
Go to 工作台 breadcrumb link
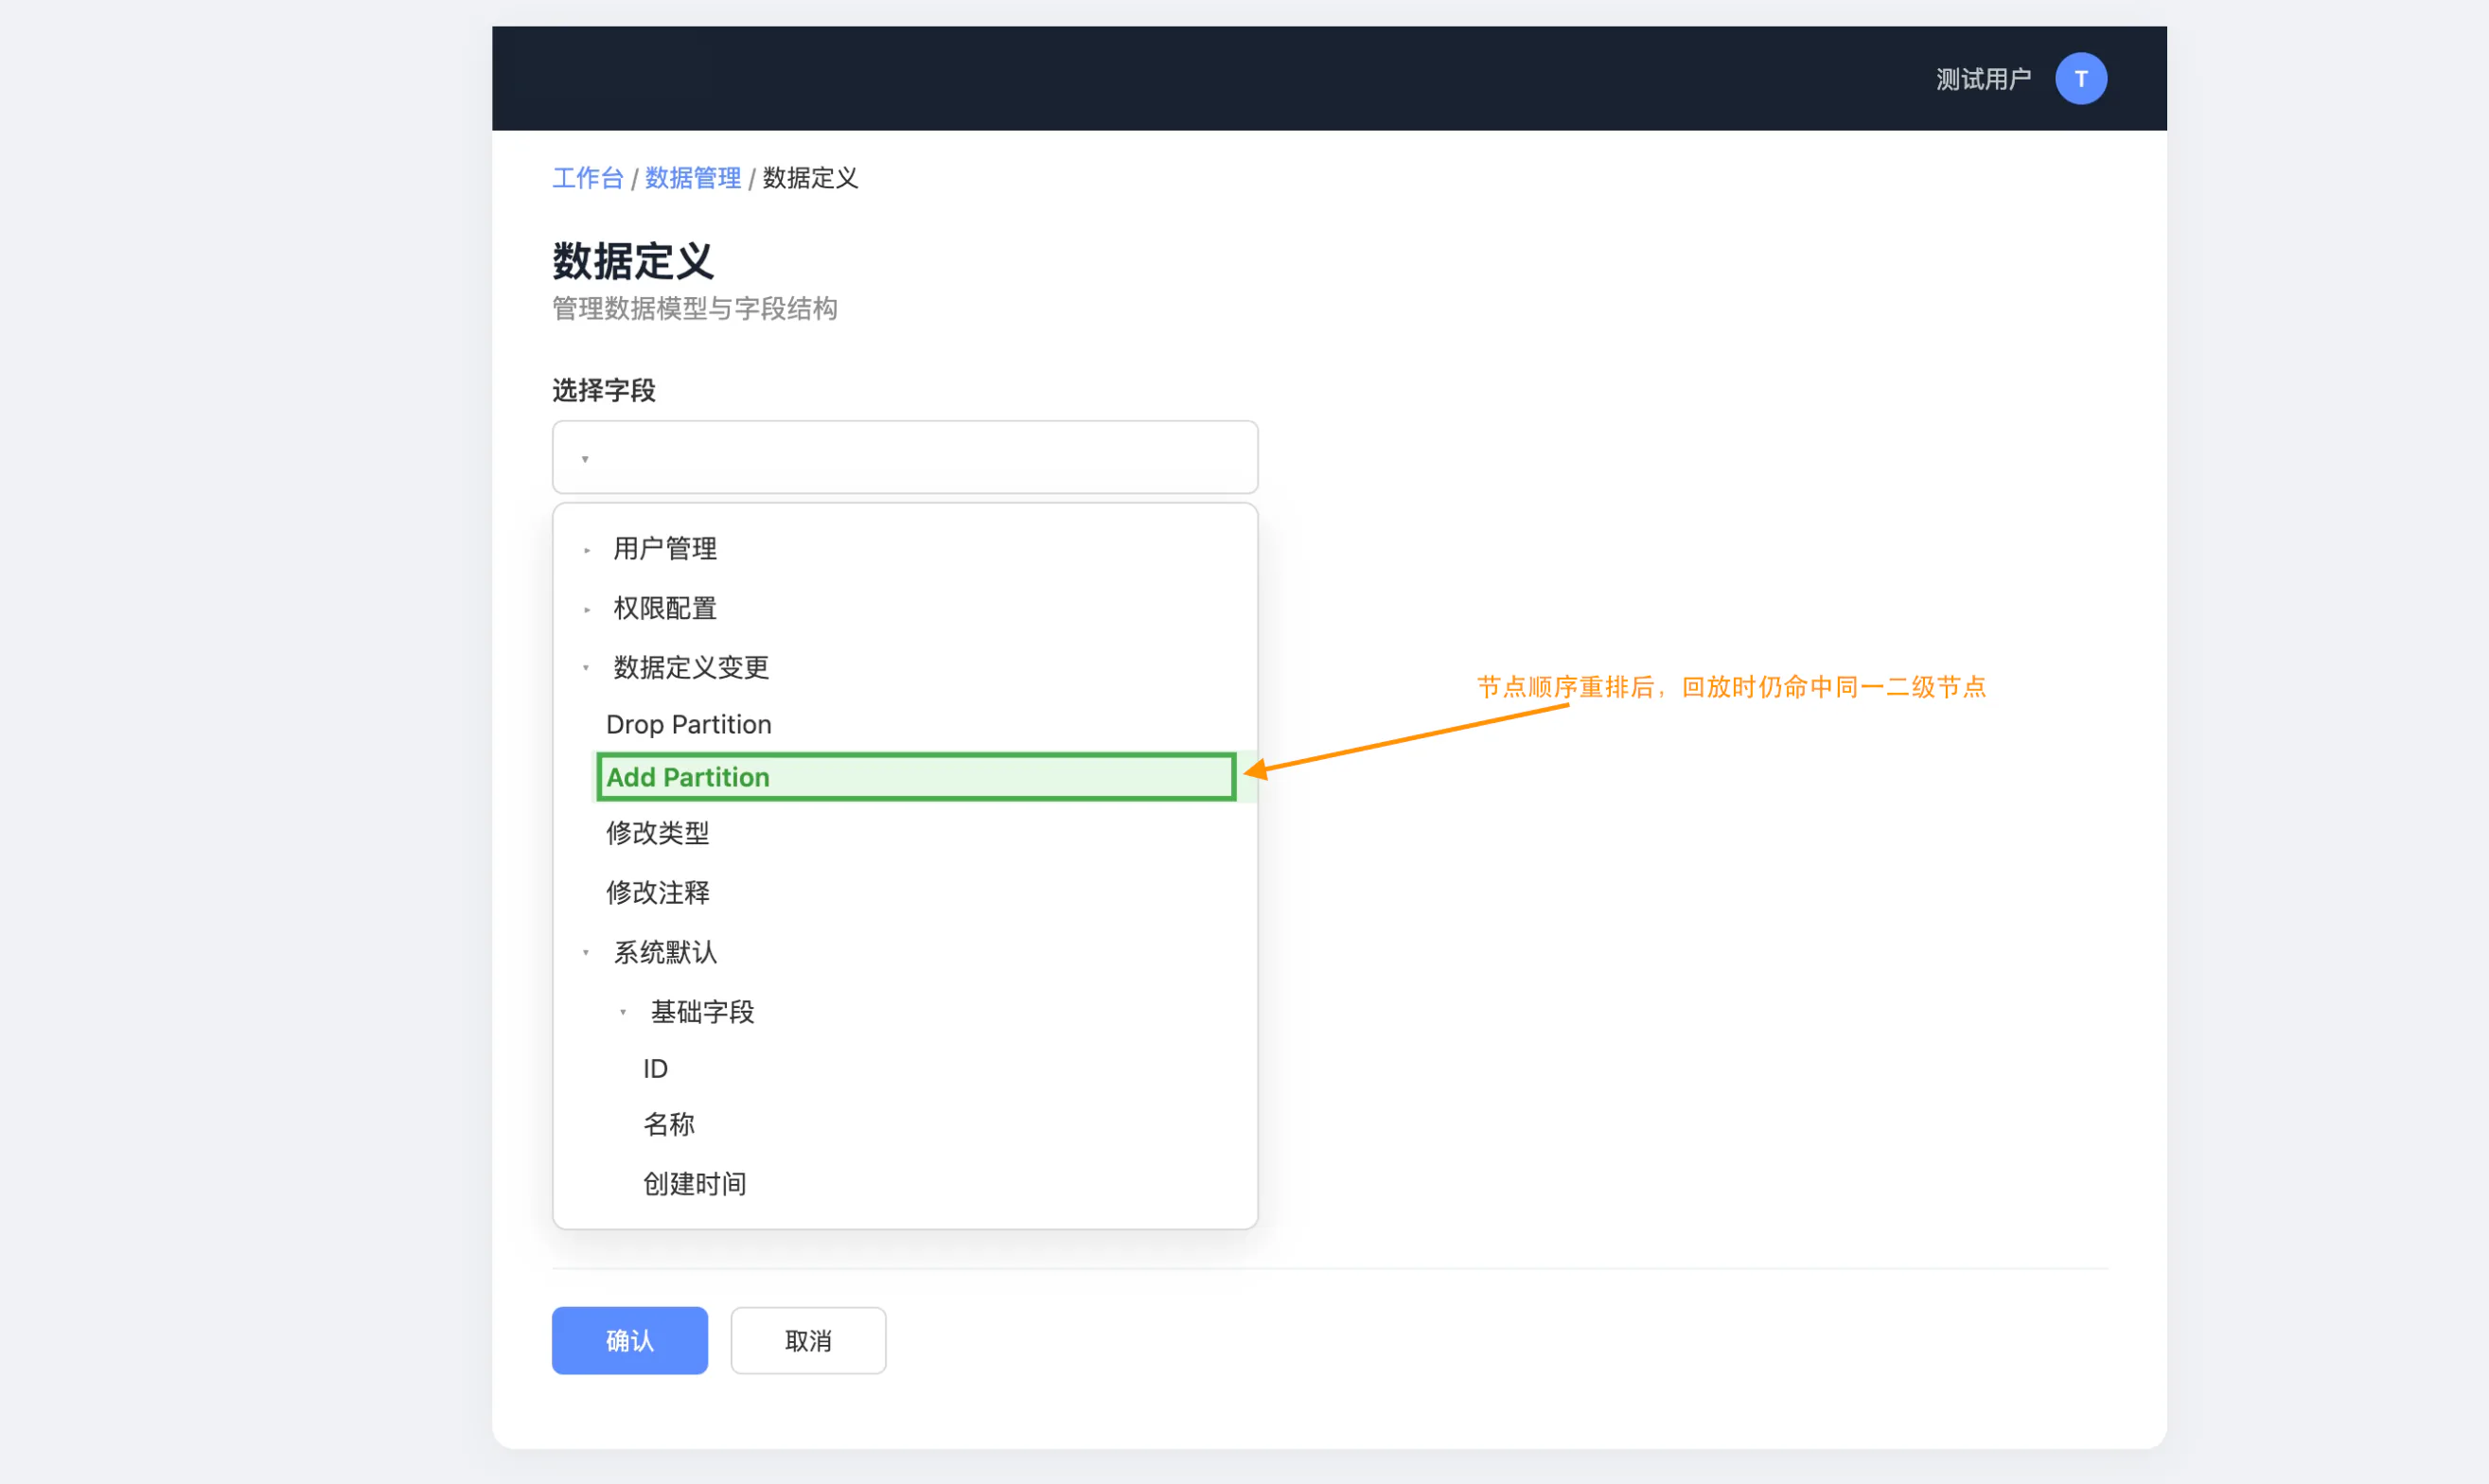pyautogui.click(x=588, y=178)
